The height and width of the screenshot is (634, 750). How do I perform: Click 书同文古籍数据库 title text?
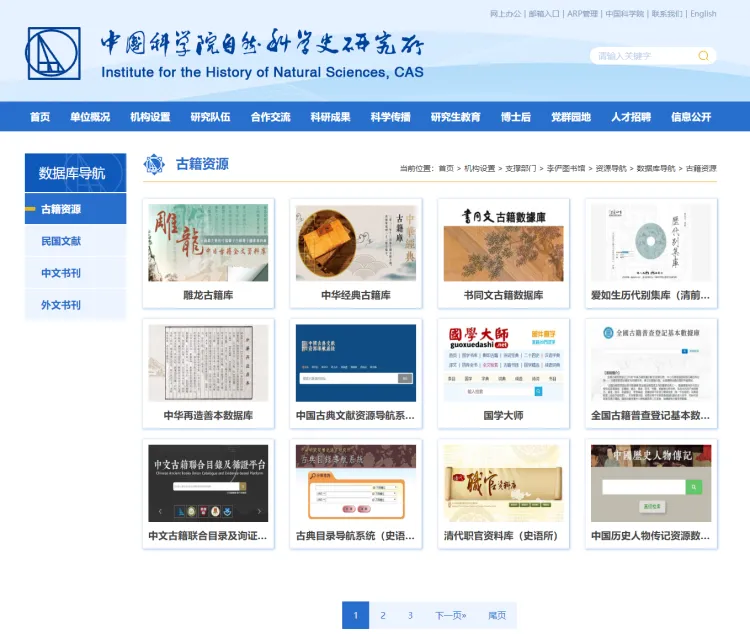504,295
